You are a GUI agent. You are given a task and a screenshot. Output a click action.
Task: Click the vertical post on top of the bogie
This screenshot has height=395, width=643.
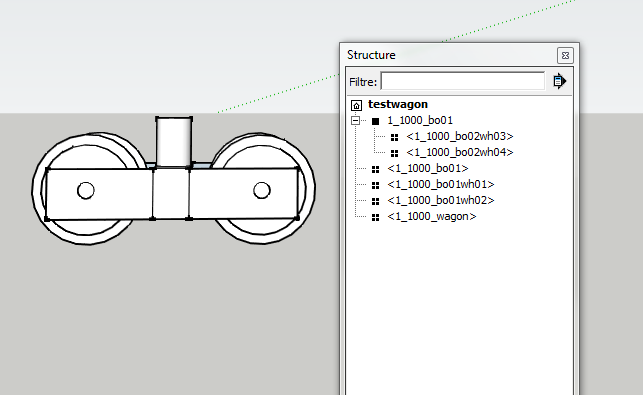click(174, 142)
